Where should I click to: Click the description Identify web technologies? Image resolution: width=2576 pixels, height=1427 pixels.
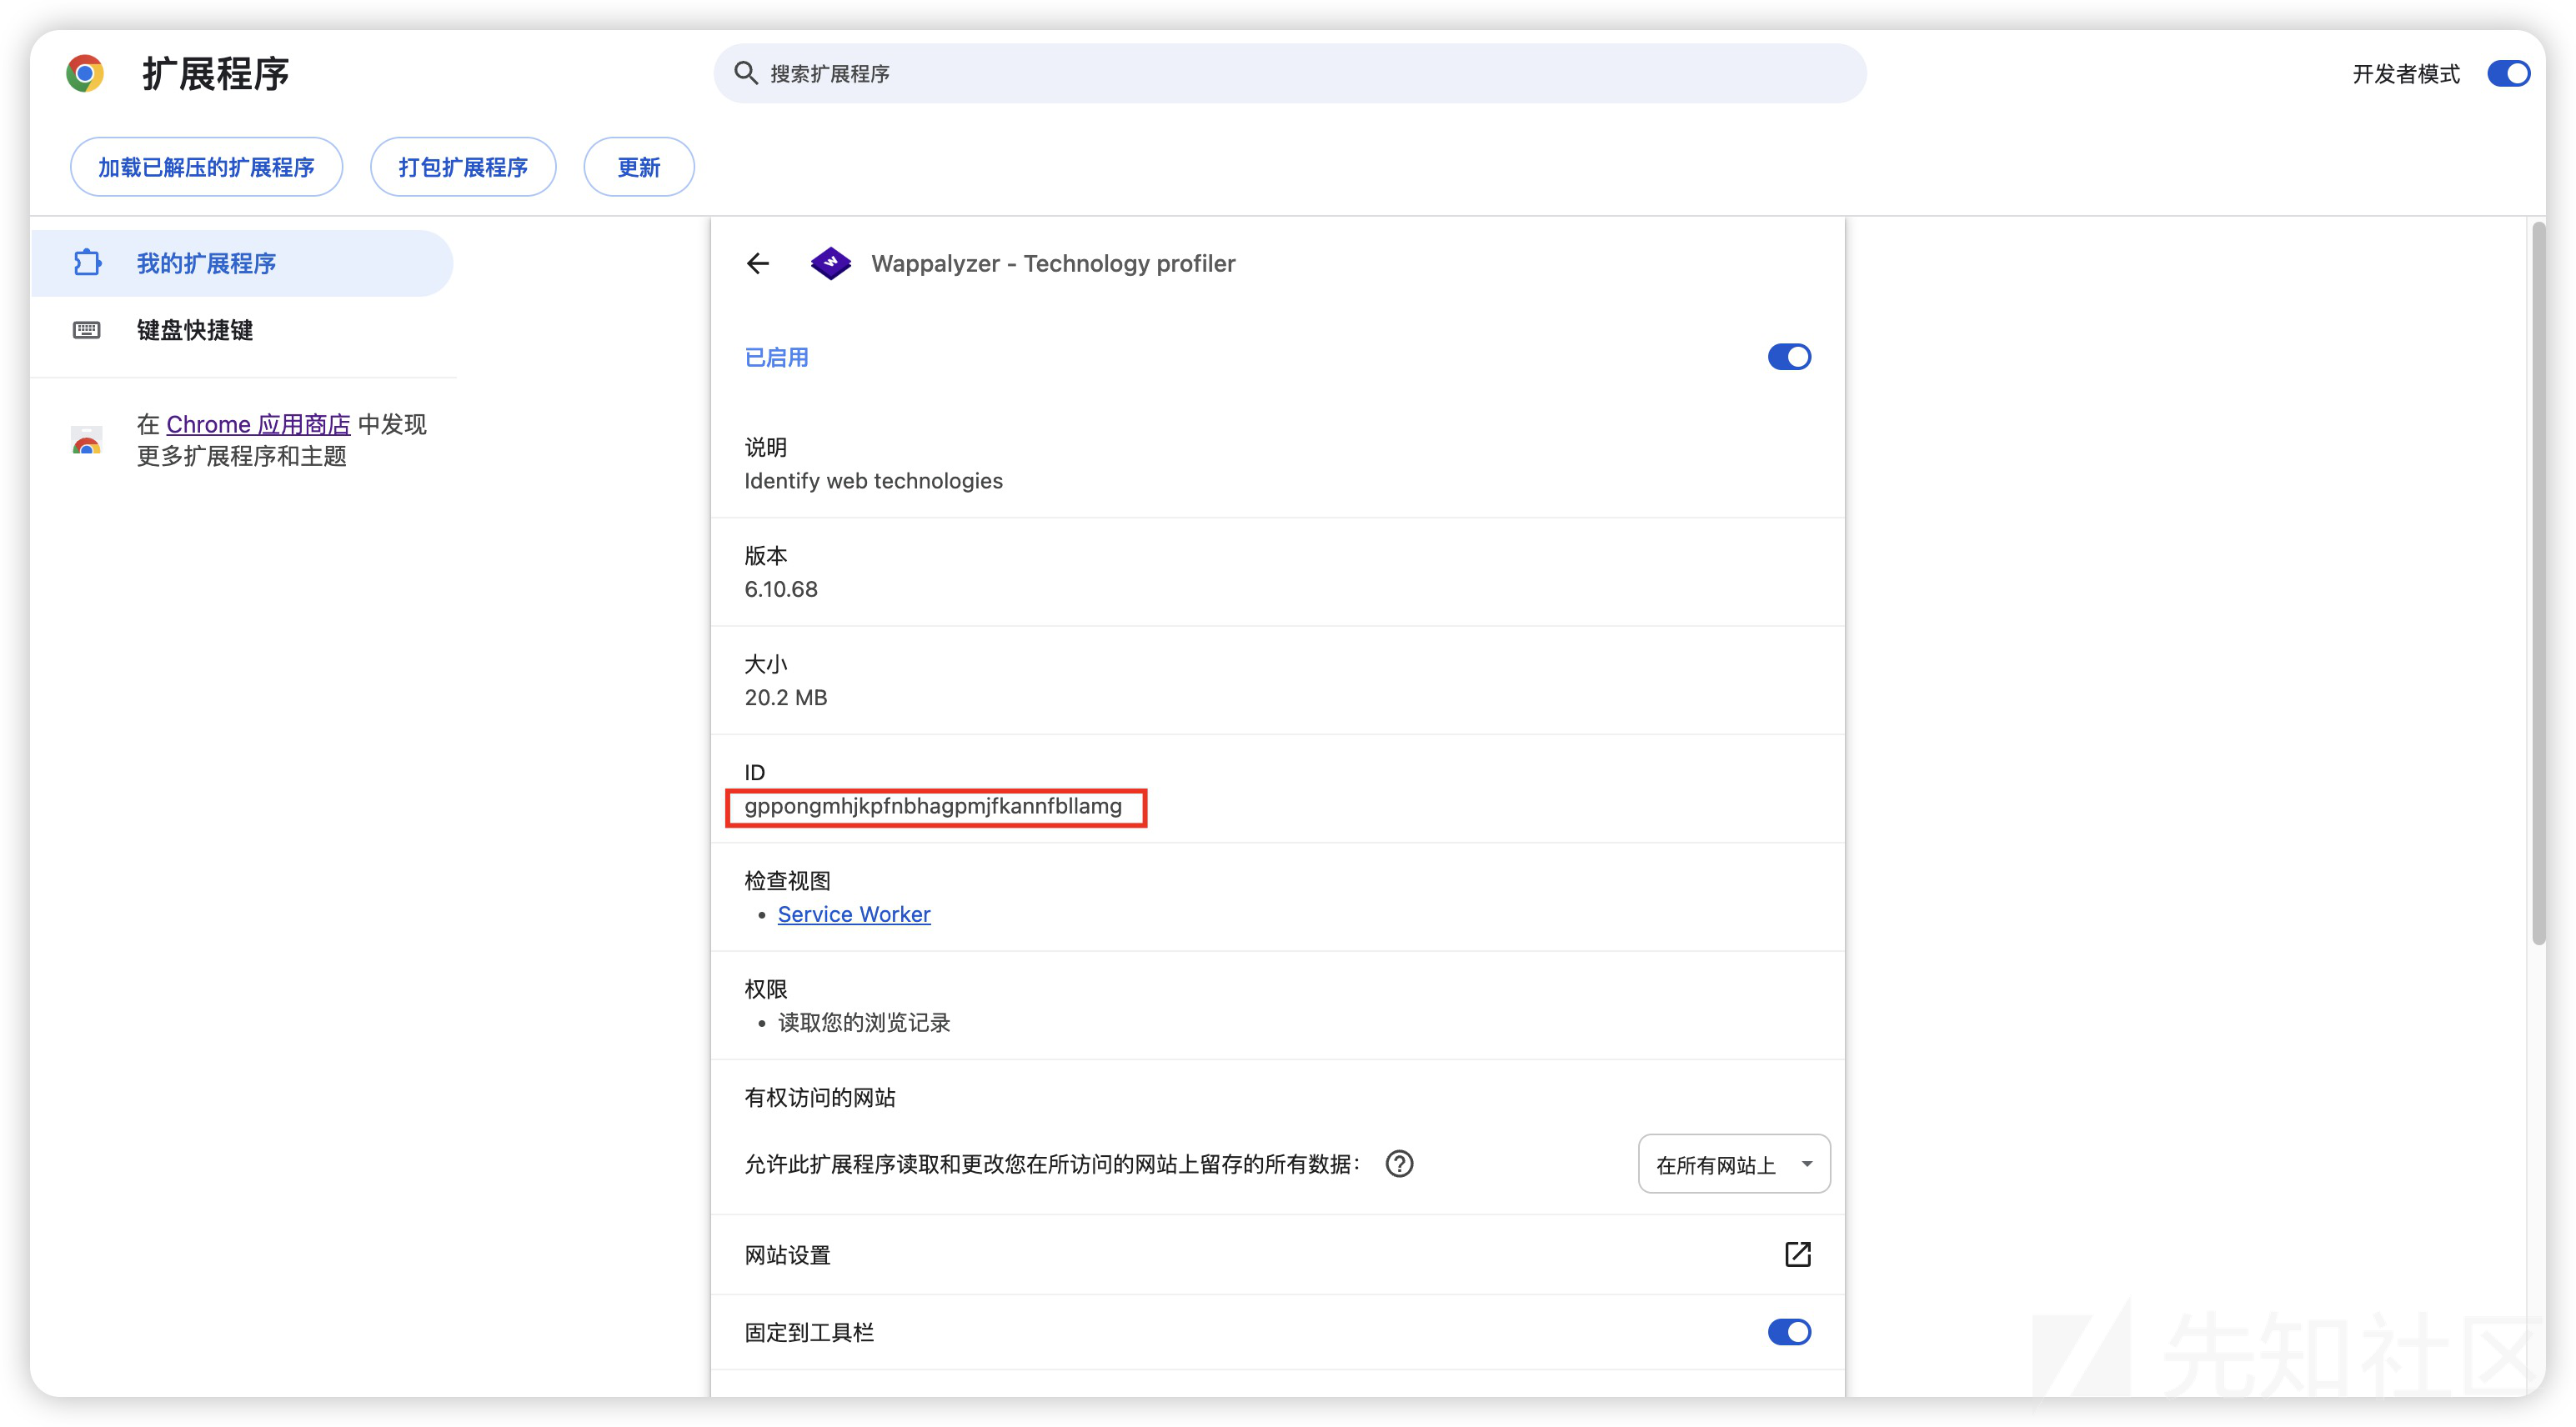coord(873,481)
